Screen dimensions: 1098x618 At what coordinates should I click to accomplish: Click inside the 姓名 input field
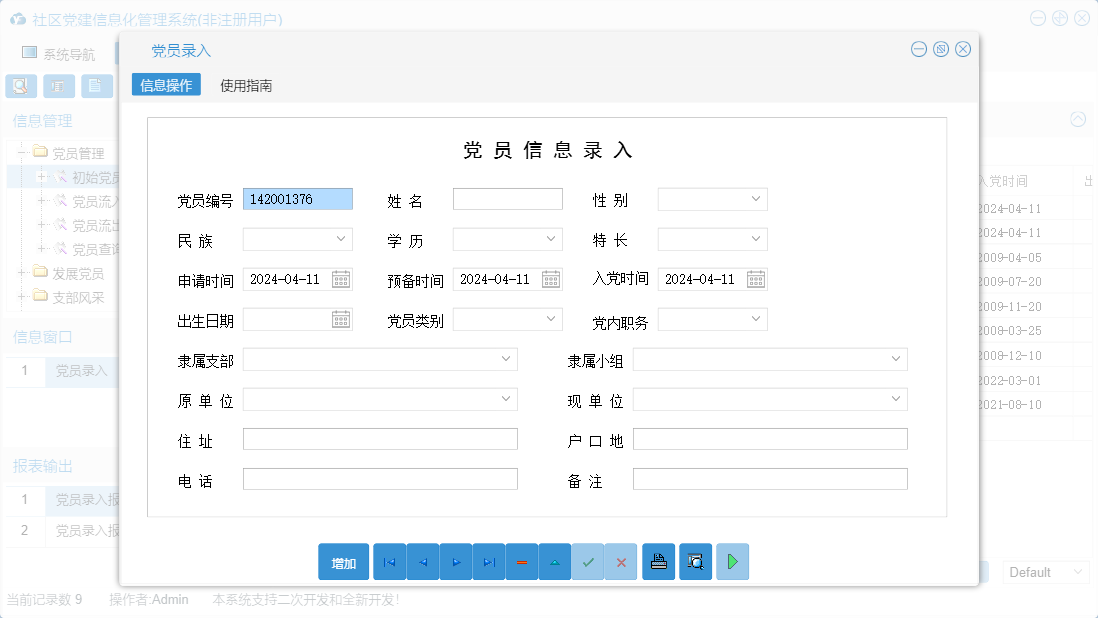(507, 198)
